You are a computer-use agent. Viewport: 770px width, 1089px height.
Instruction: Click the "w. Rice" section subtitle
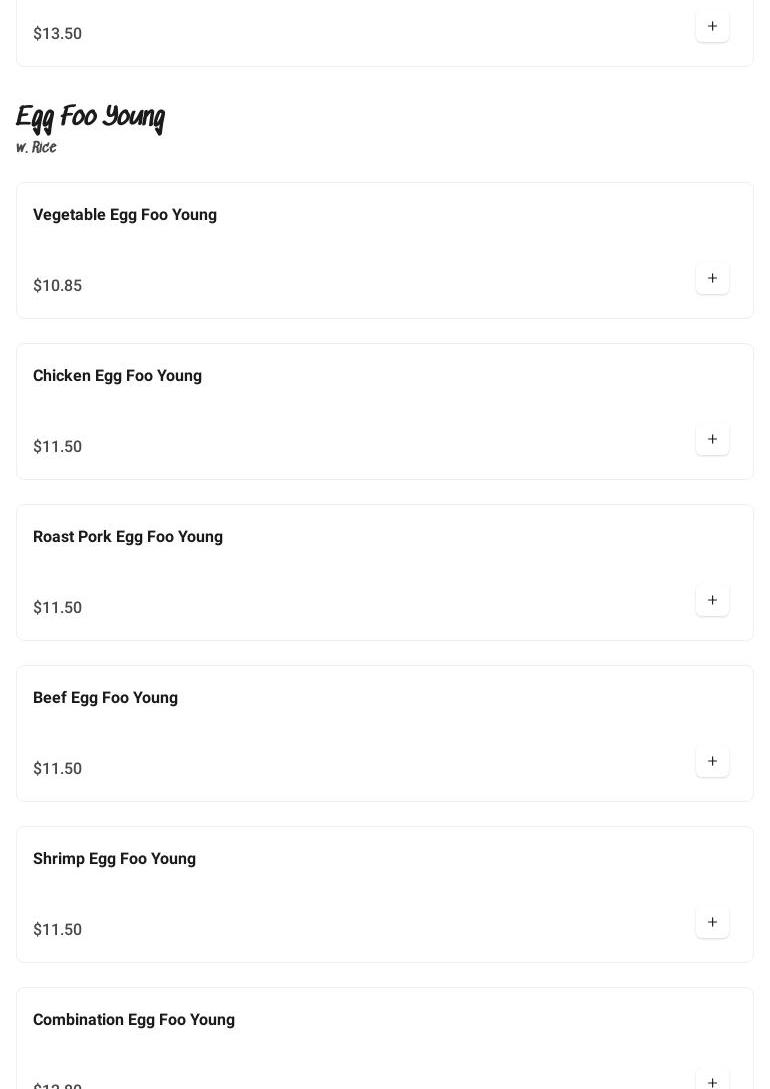[36, 148]
